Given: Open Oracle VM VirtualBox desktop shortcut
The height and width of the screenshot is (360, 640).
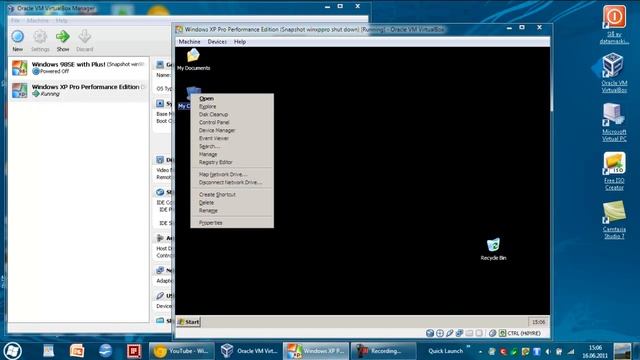Looking at the screenshot, I should point(614,73).
